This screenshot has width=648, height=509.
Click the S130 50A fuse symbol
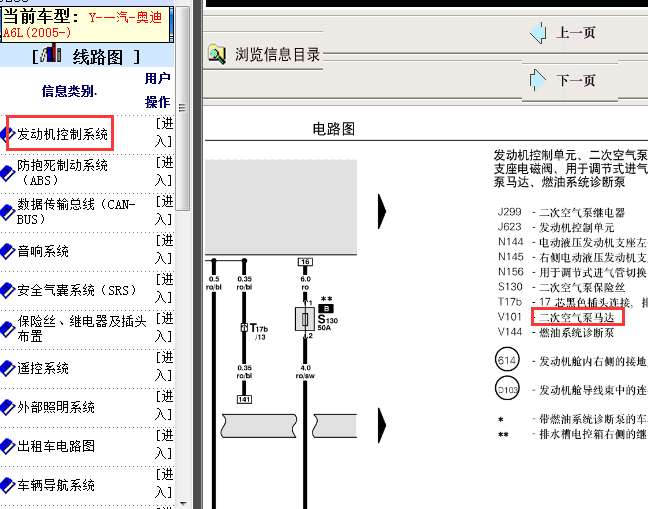305,319
